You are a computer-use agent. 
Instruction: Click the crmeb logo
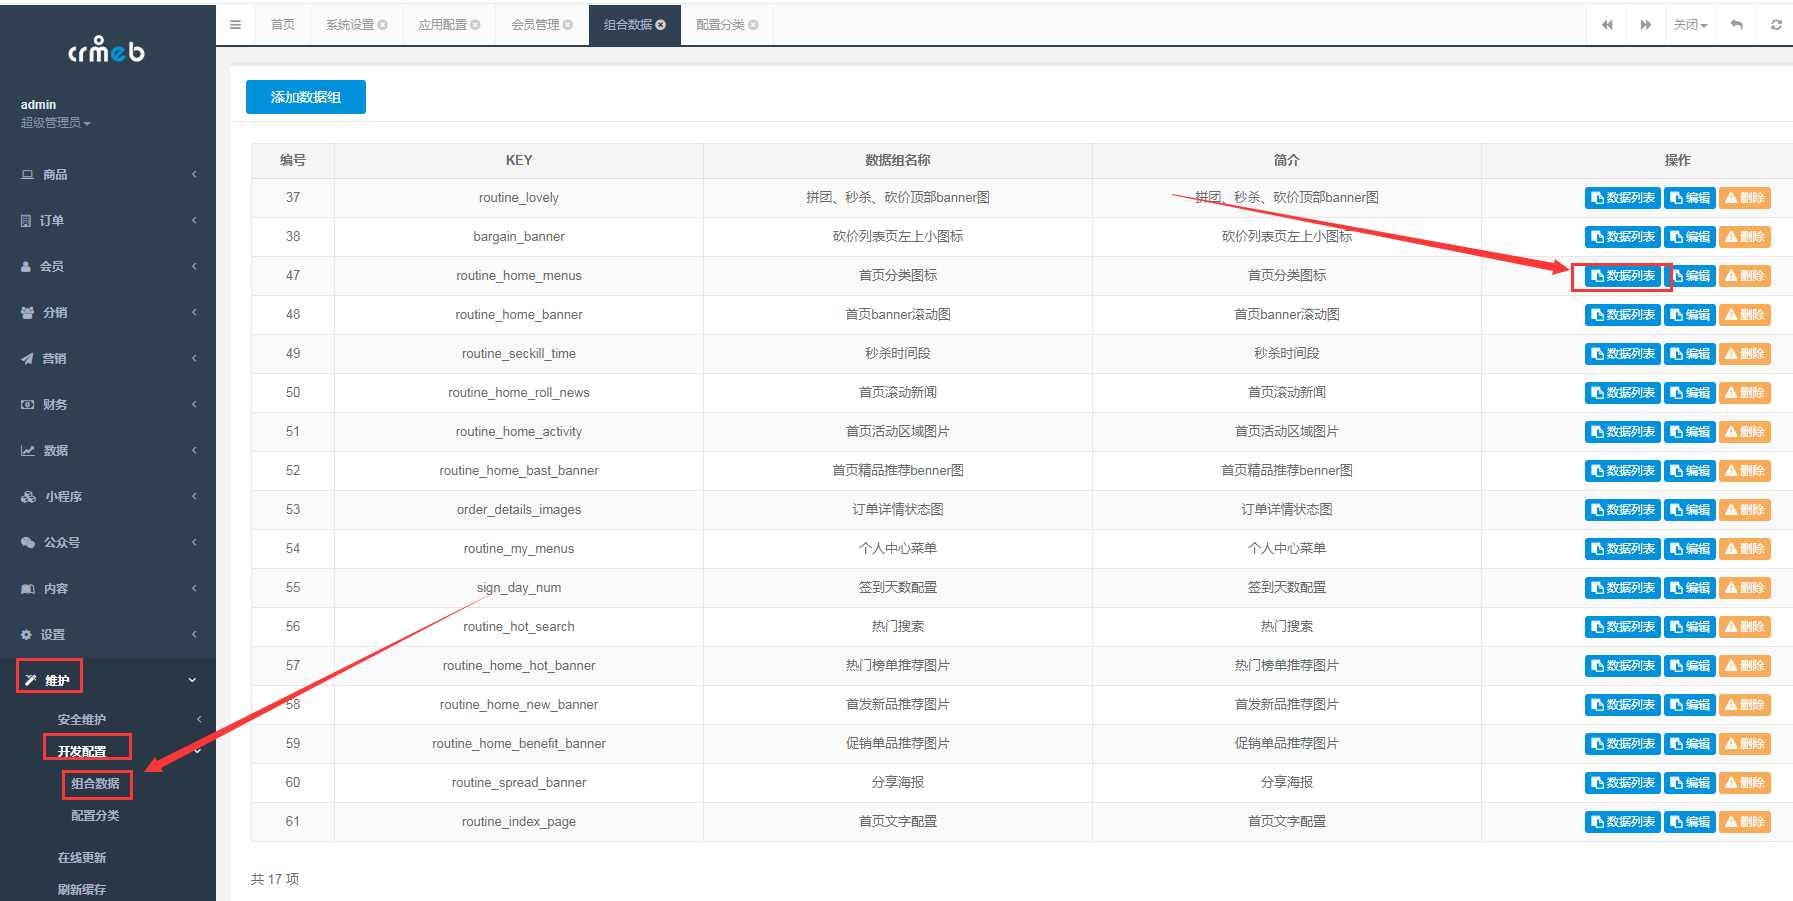(106, 49)
